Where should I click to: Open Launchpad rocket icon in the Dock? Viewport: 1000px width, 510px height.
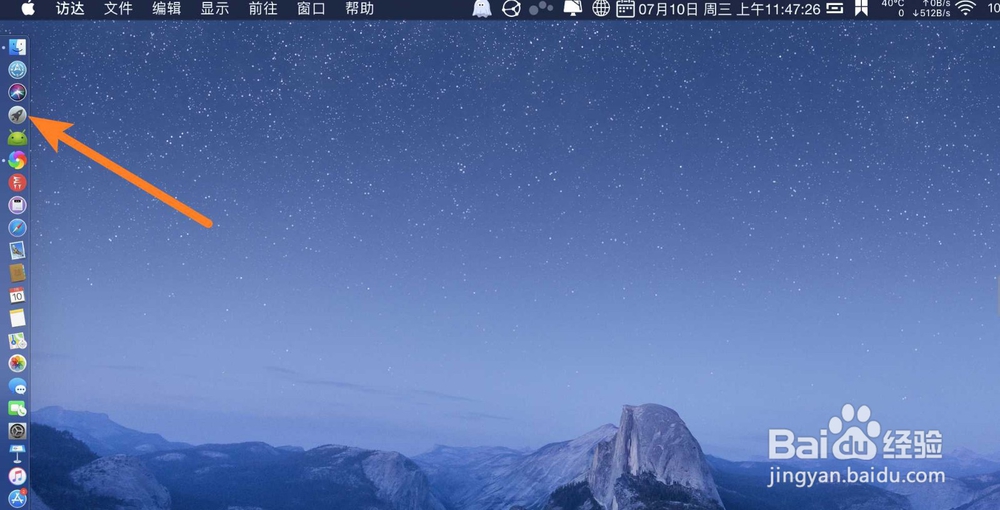17,115
